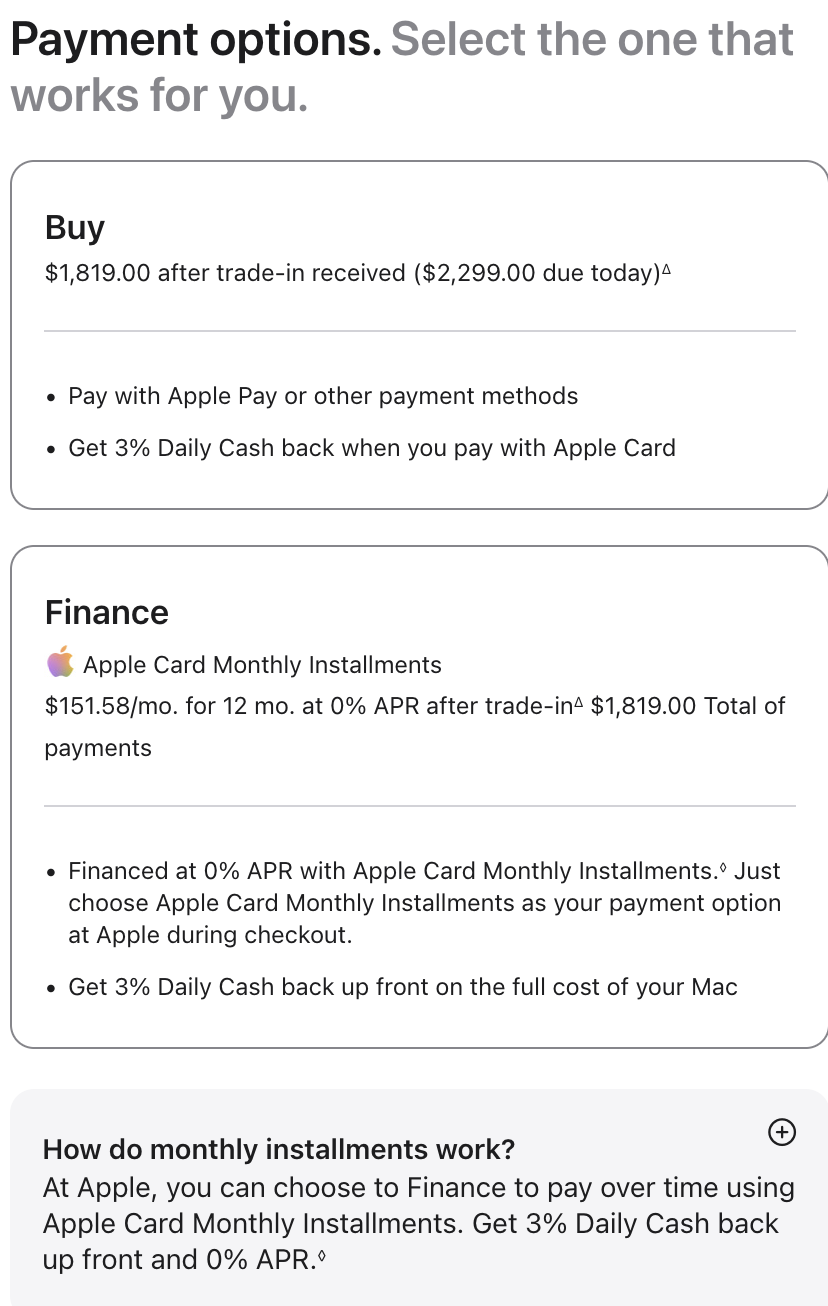Open the footnote triangle after "after trade-in"
This screenshot has height=1306, width=828.
577,703
